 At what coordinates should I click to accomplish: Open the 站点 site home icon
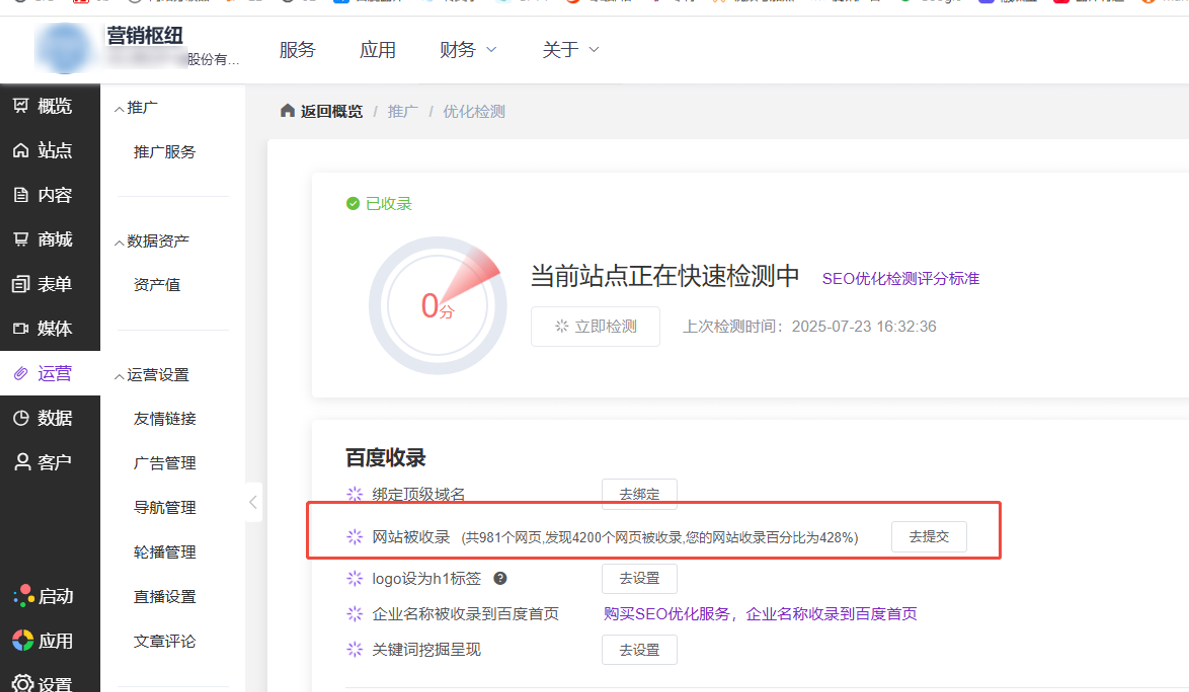click(21, 150)
